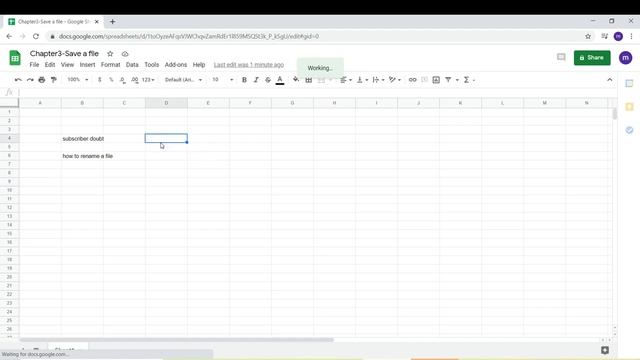
Task: Open fill color picker
Action: click(296, 80)
